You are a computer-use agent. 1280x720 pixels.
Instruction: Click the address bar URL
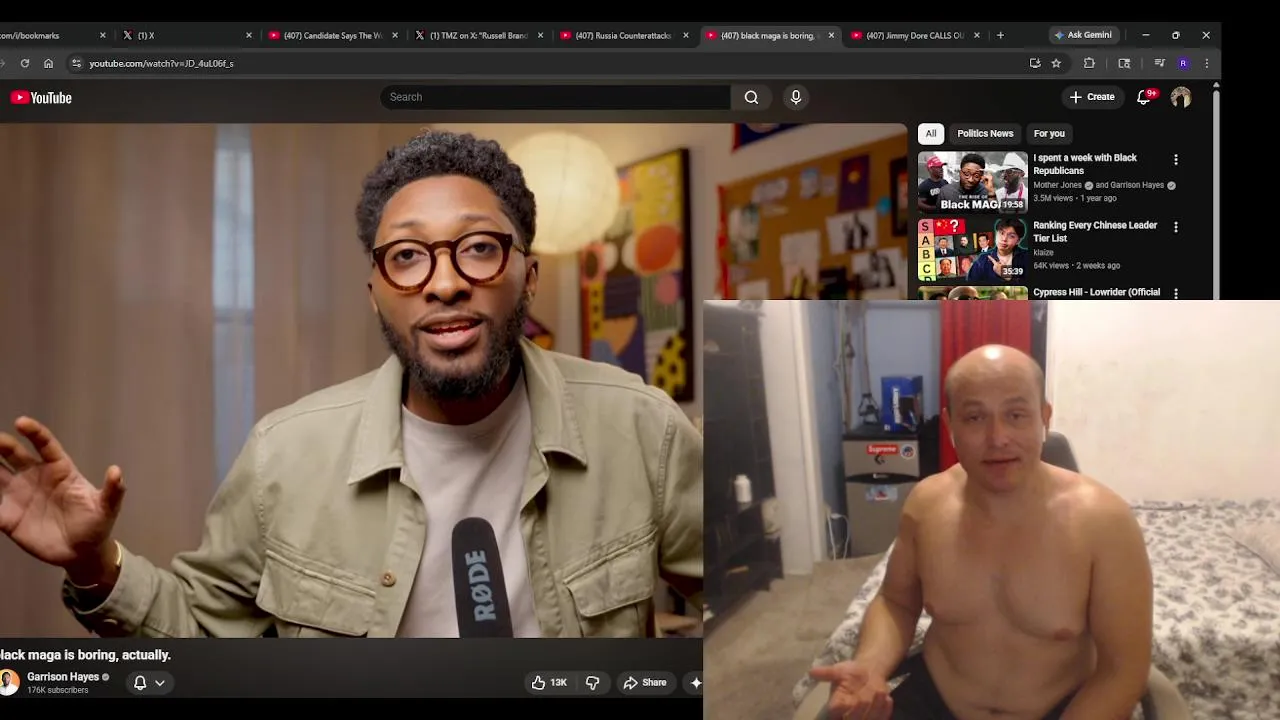click(x=161, y=63)
